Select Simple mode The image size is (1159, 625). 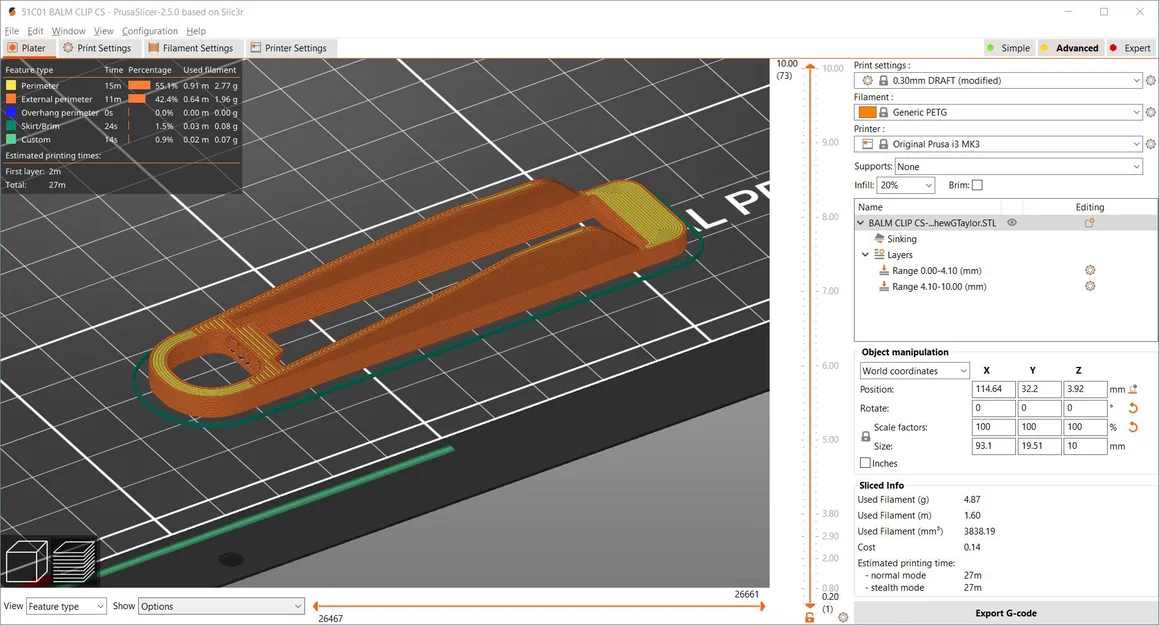click(1008, 48)
